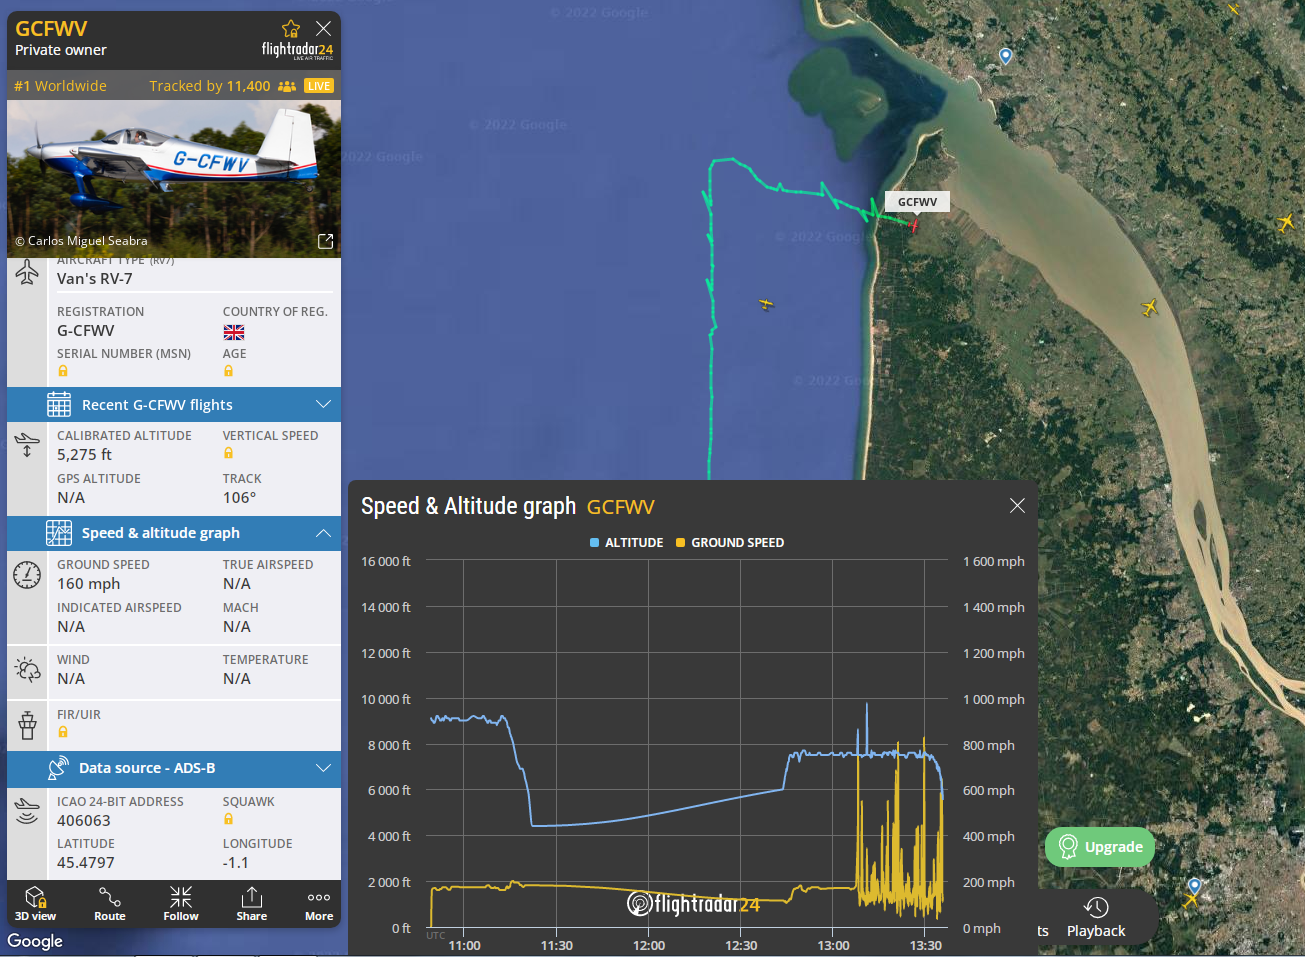Image resolution: width=1305 pixels, height=957 pixels.
Task: Add GCFWV to favorites with the star icon
Action: coord(291,28)
